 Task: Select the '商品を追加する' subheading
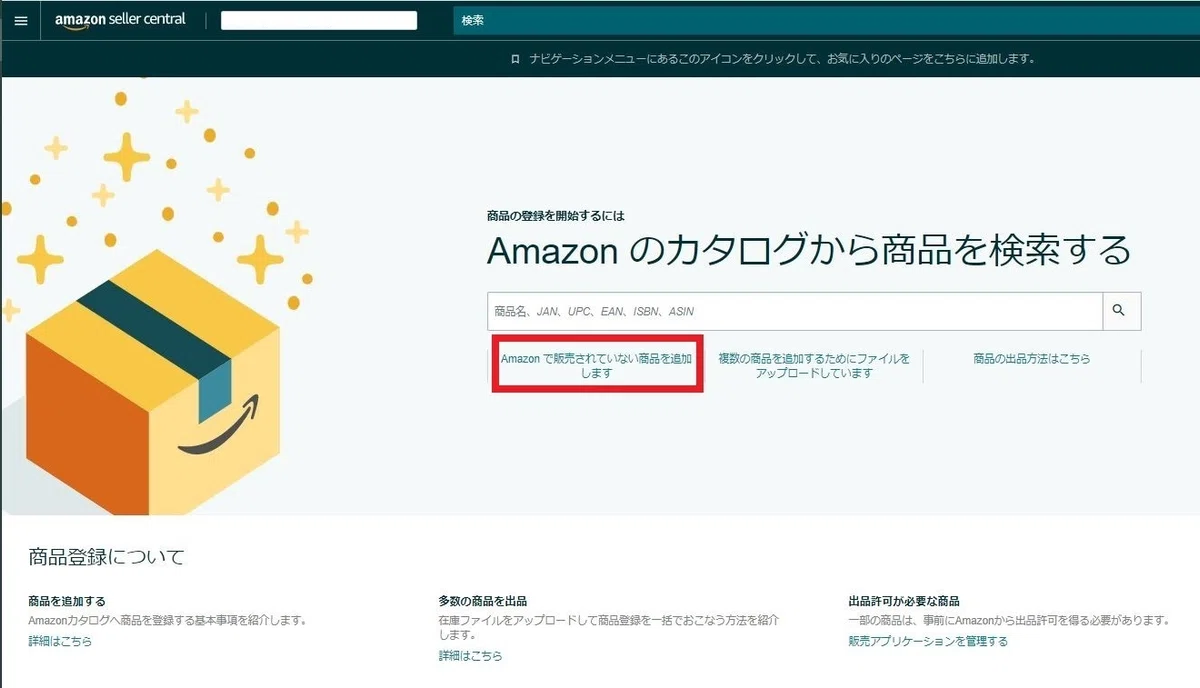pyautogui.click(x=67, y=601)
